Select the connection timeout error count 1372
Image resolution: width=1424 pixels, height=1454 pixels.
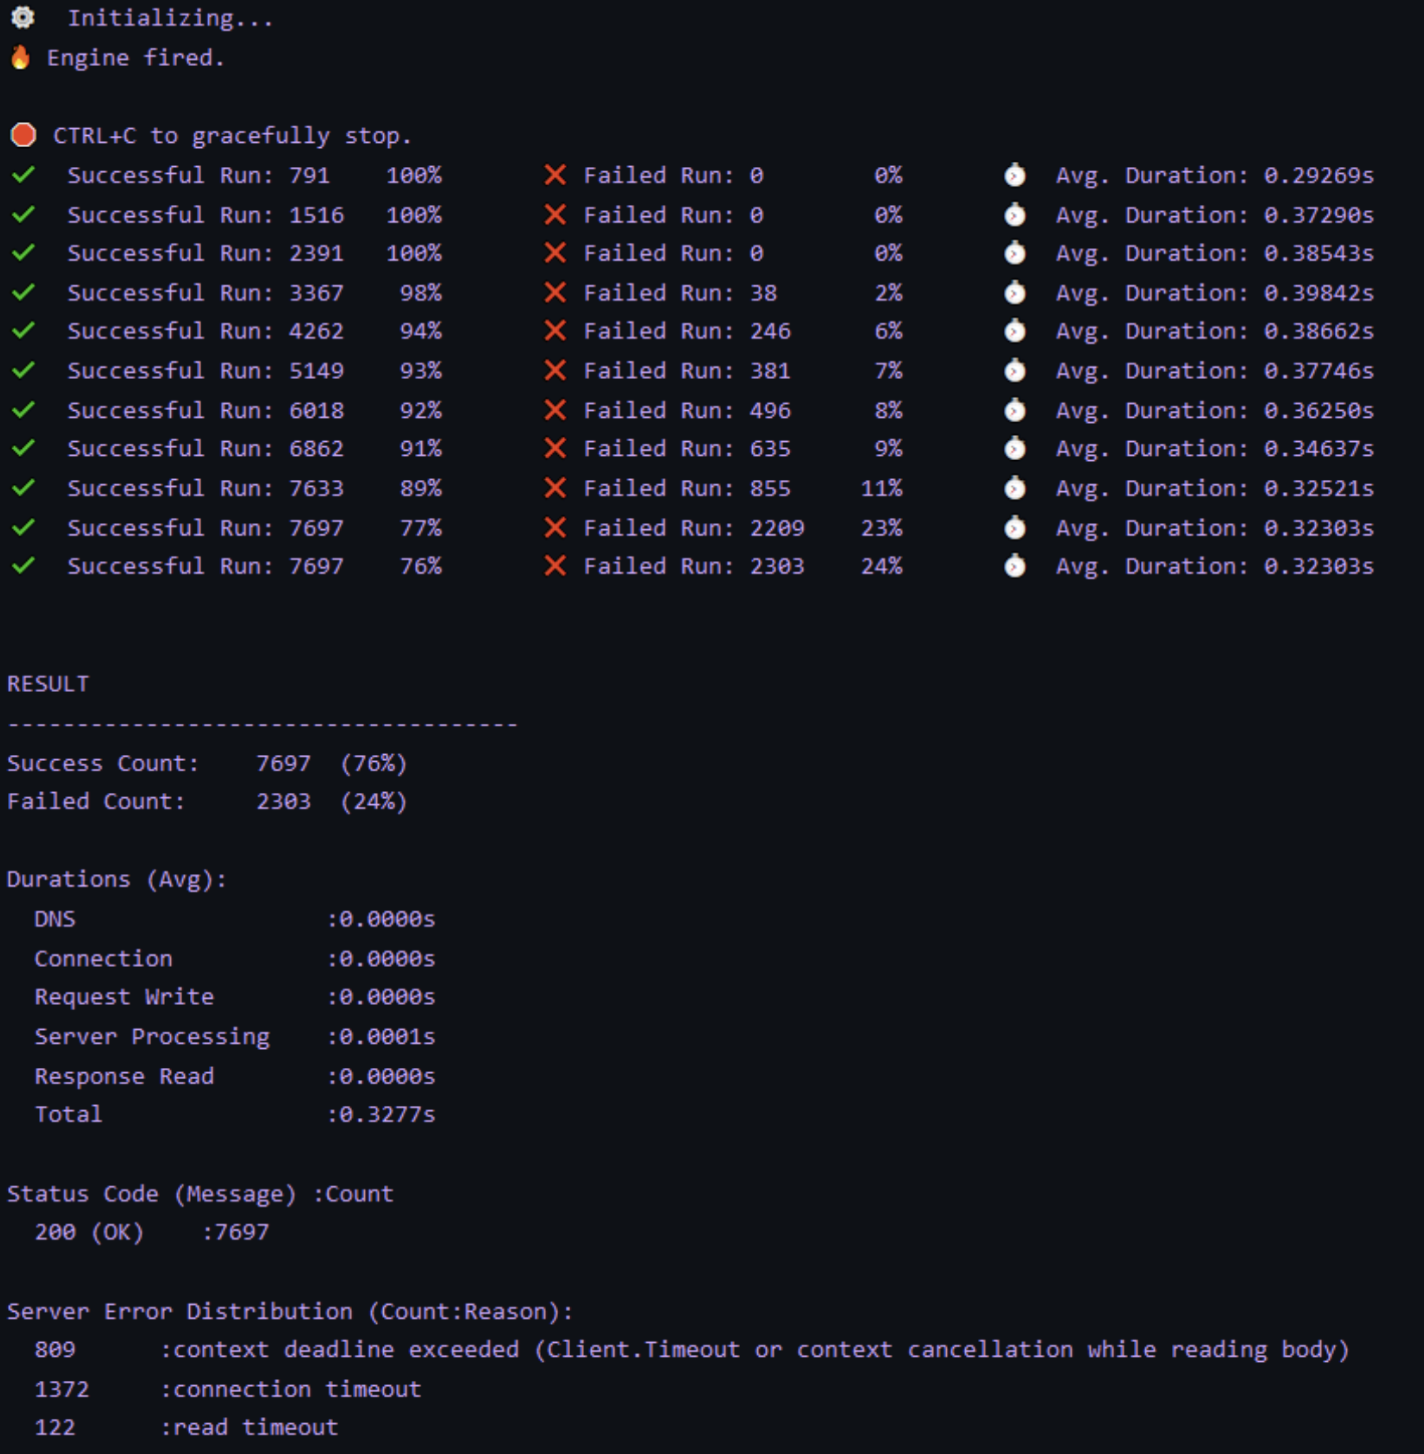click(60, 1388)
